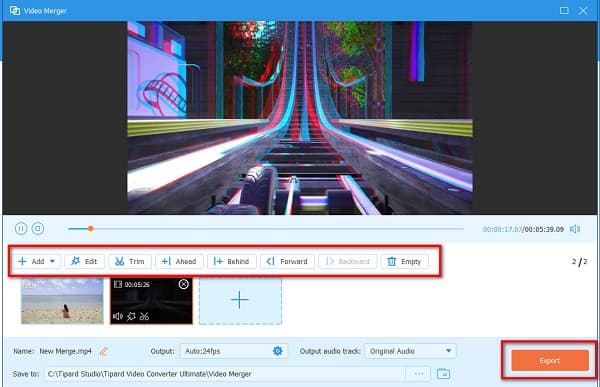
Task: Browse save path with three-dots button
Action: pos(419,374)
